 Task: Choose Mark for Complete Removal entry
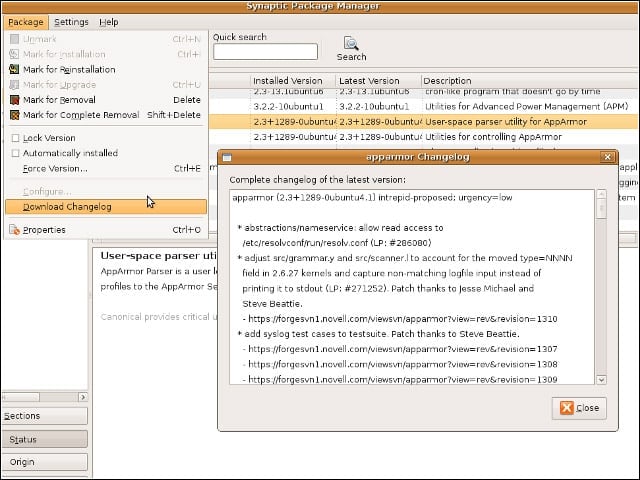[105, 115]
